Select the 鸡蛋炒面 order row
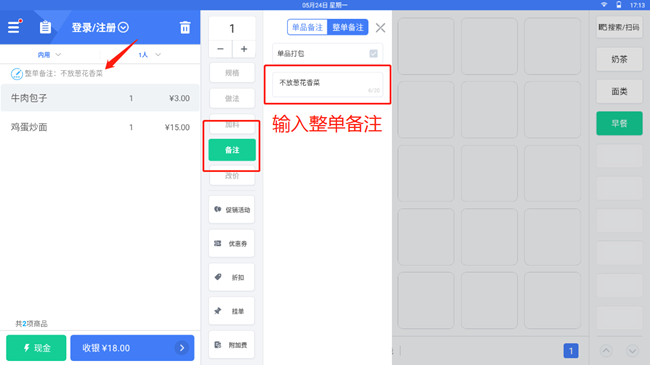Viewport: 650px width, 365px height. [100, 127]
